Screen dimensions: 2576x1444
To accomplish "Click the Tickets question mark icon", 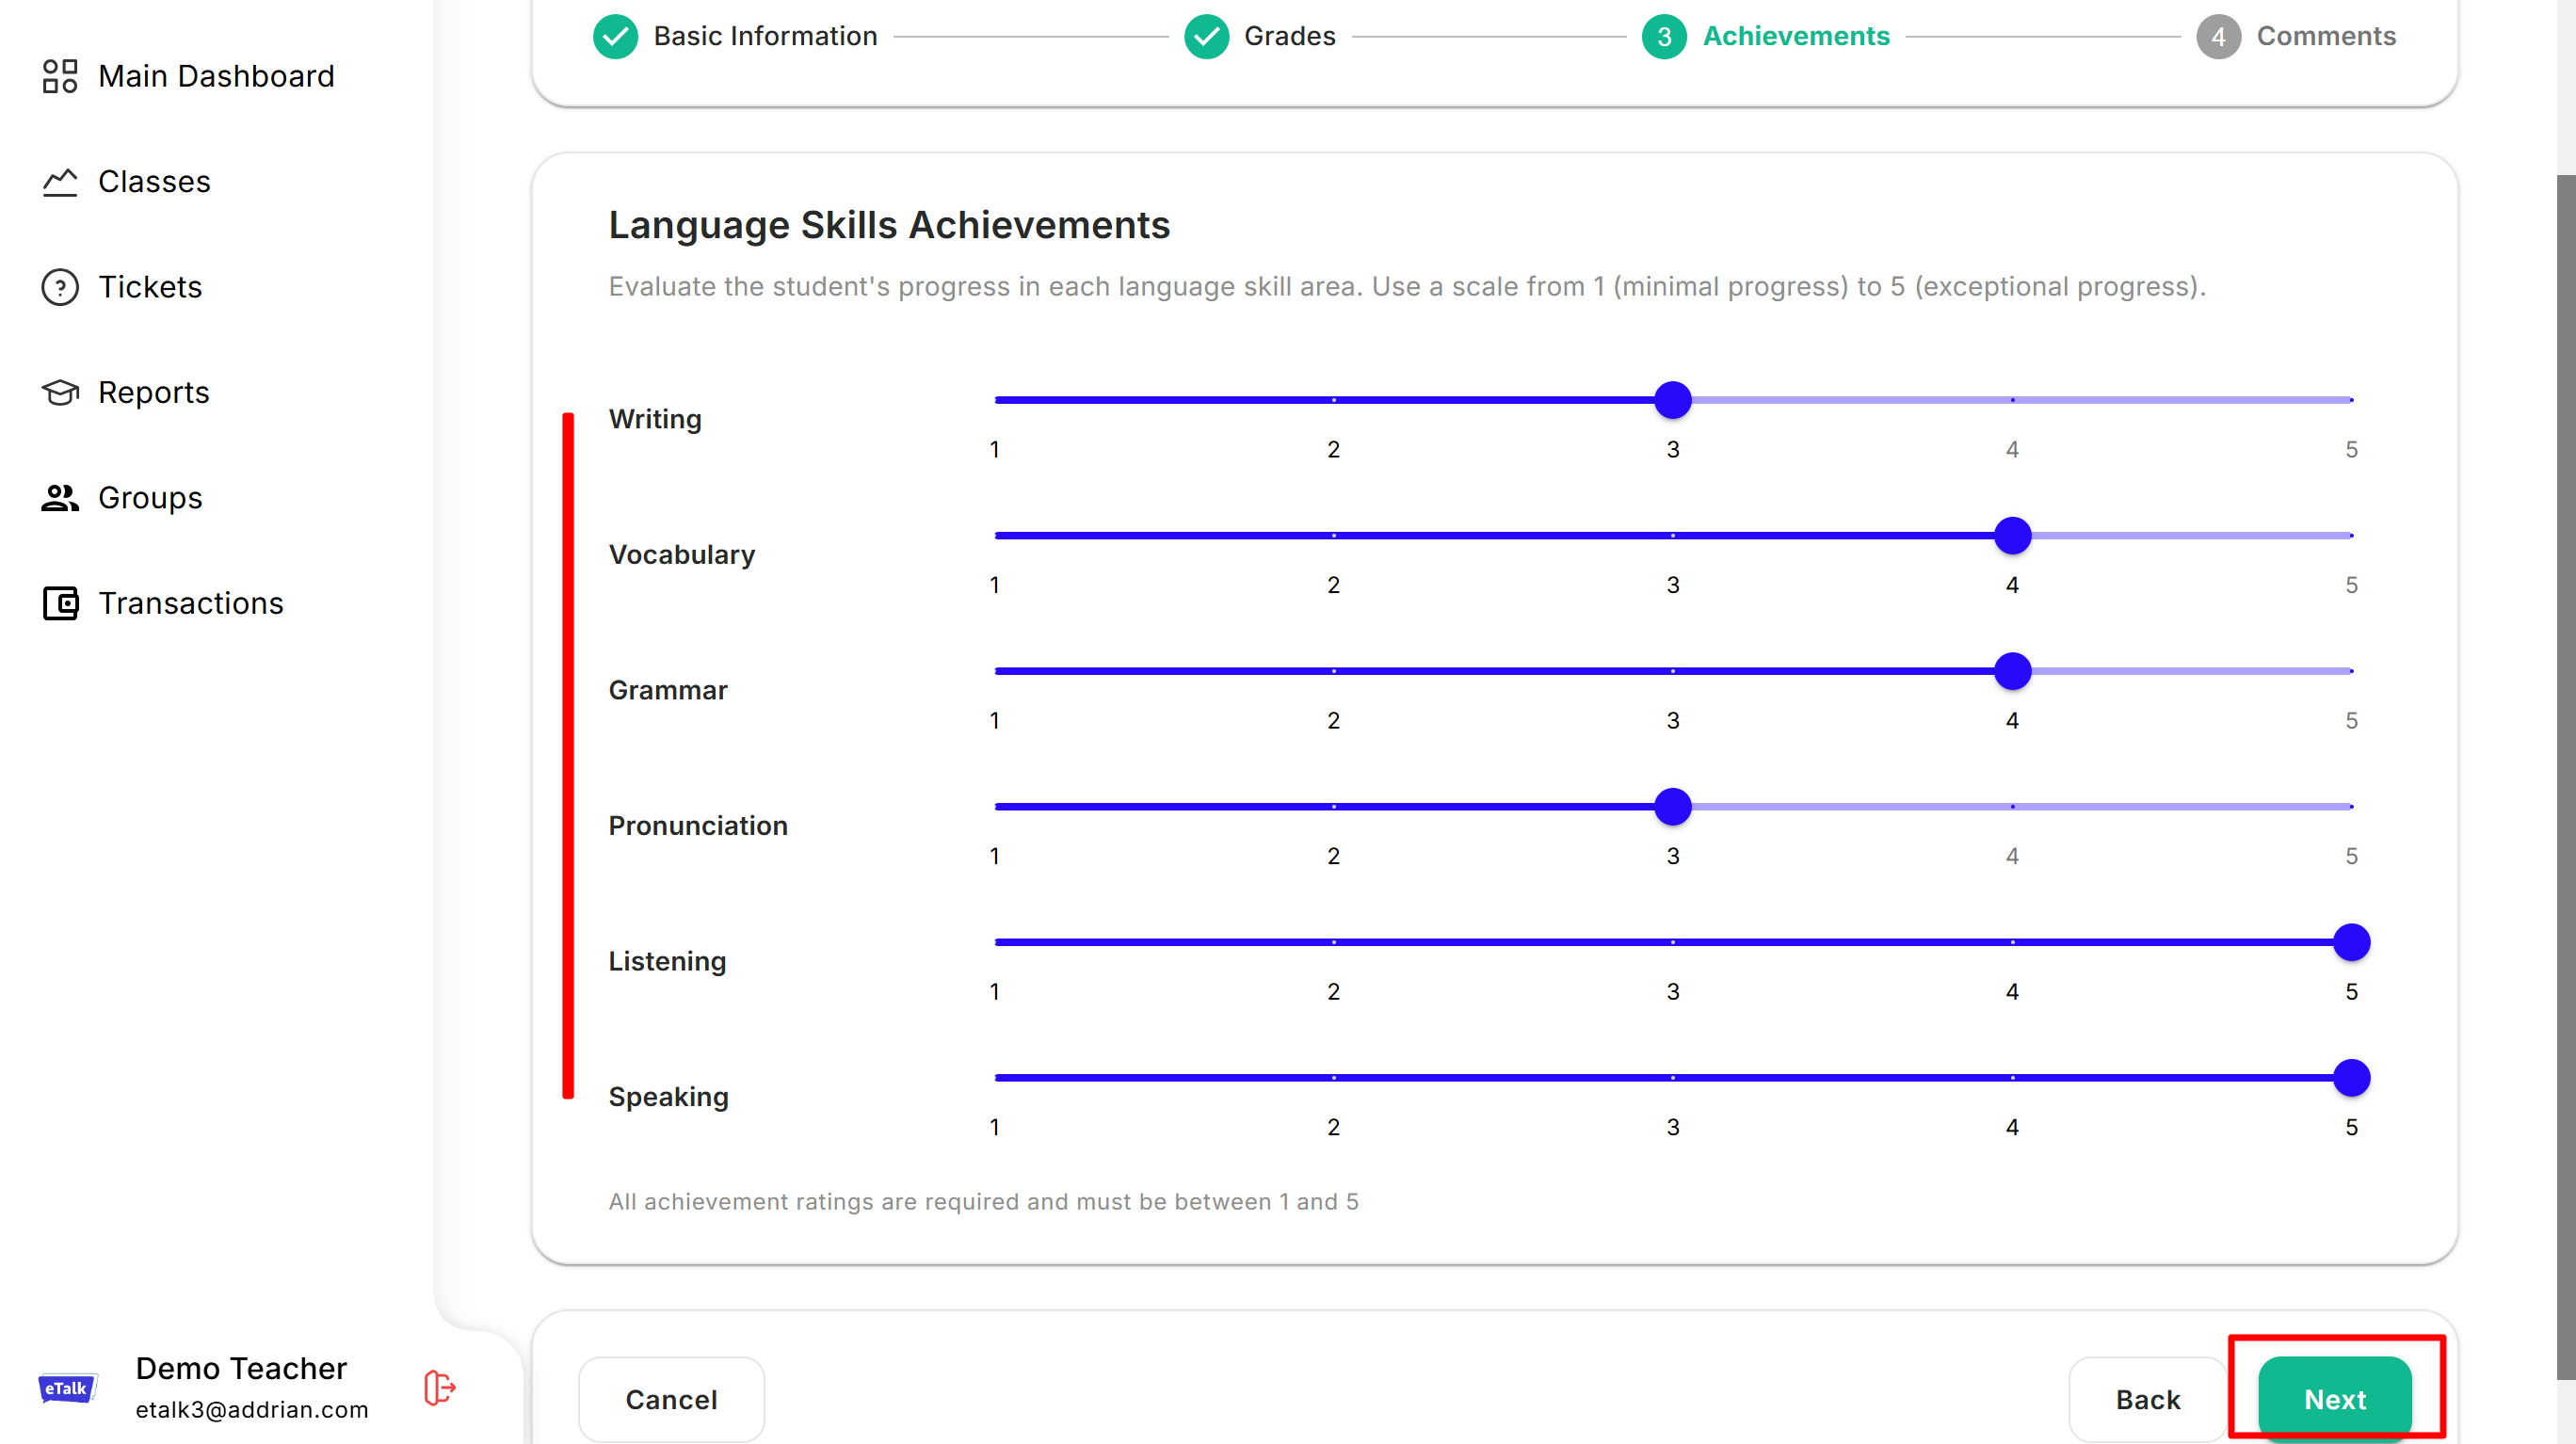I will (60, 287).
